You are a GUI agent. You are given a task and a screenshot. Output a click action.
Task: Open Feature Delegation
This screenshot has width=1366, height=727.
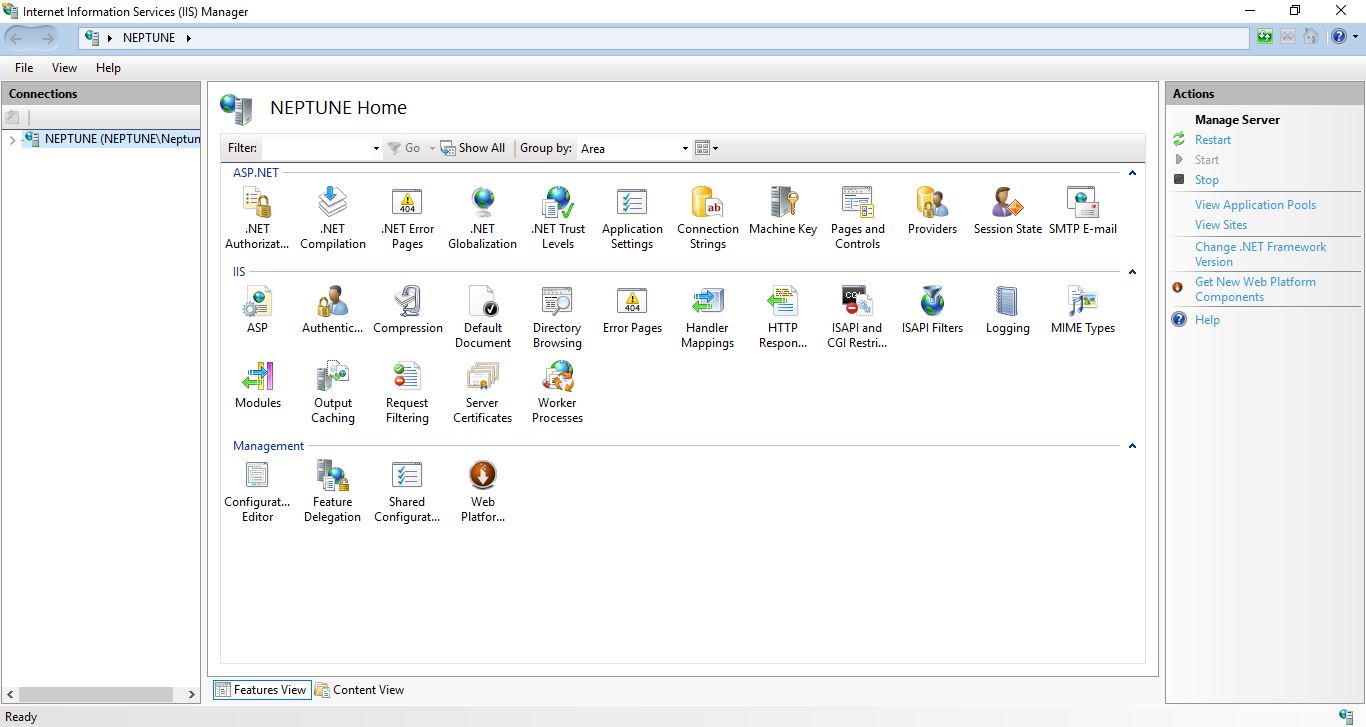click(333, 491)
